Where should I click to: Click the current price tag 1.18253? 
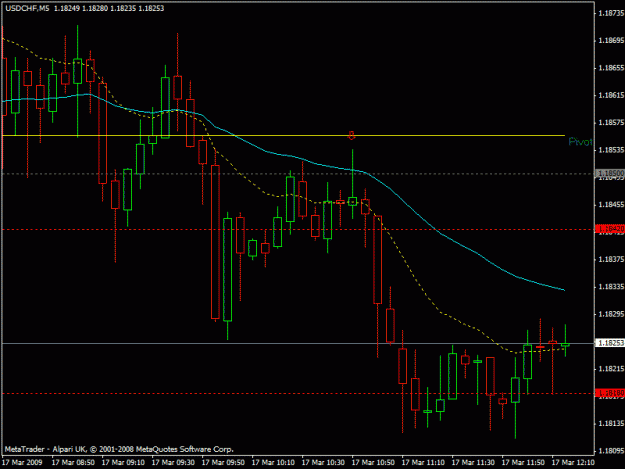tap(610, 343)
